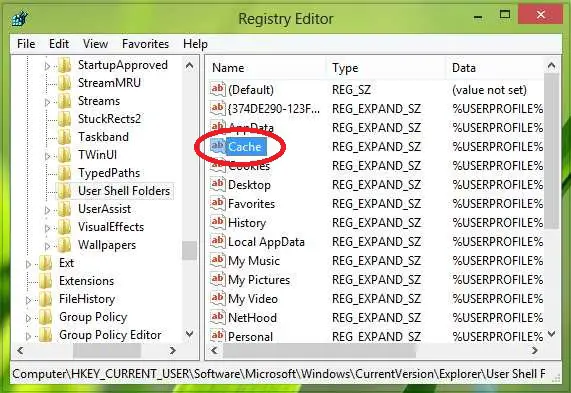Image resolution: width=571 pixels, height=393 pixels.
Task: Click the string icon of History value
Action: click(218, 222)
